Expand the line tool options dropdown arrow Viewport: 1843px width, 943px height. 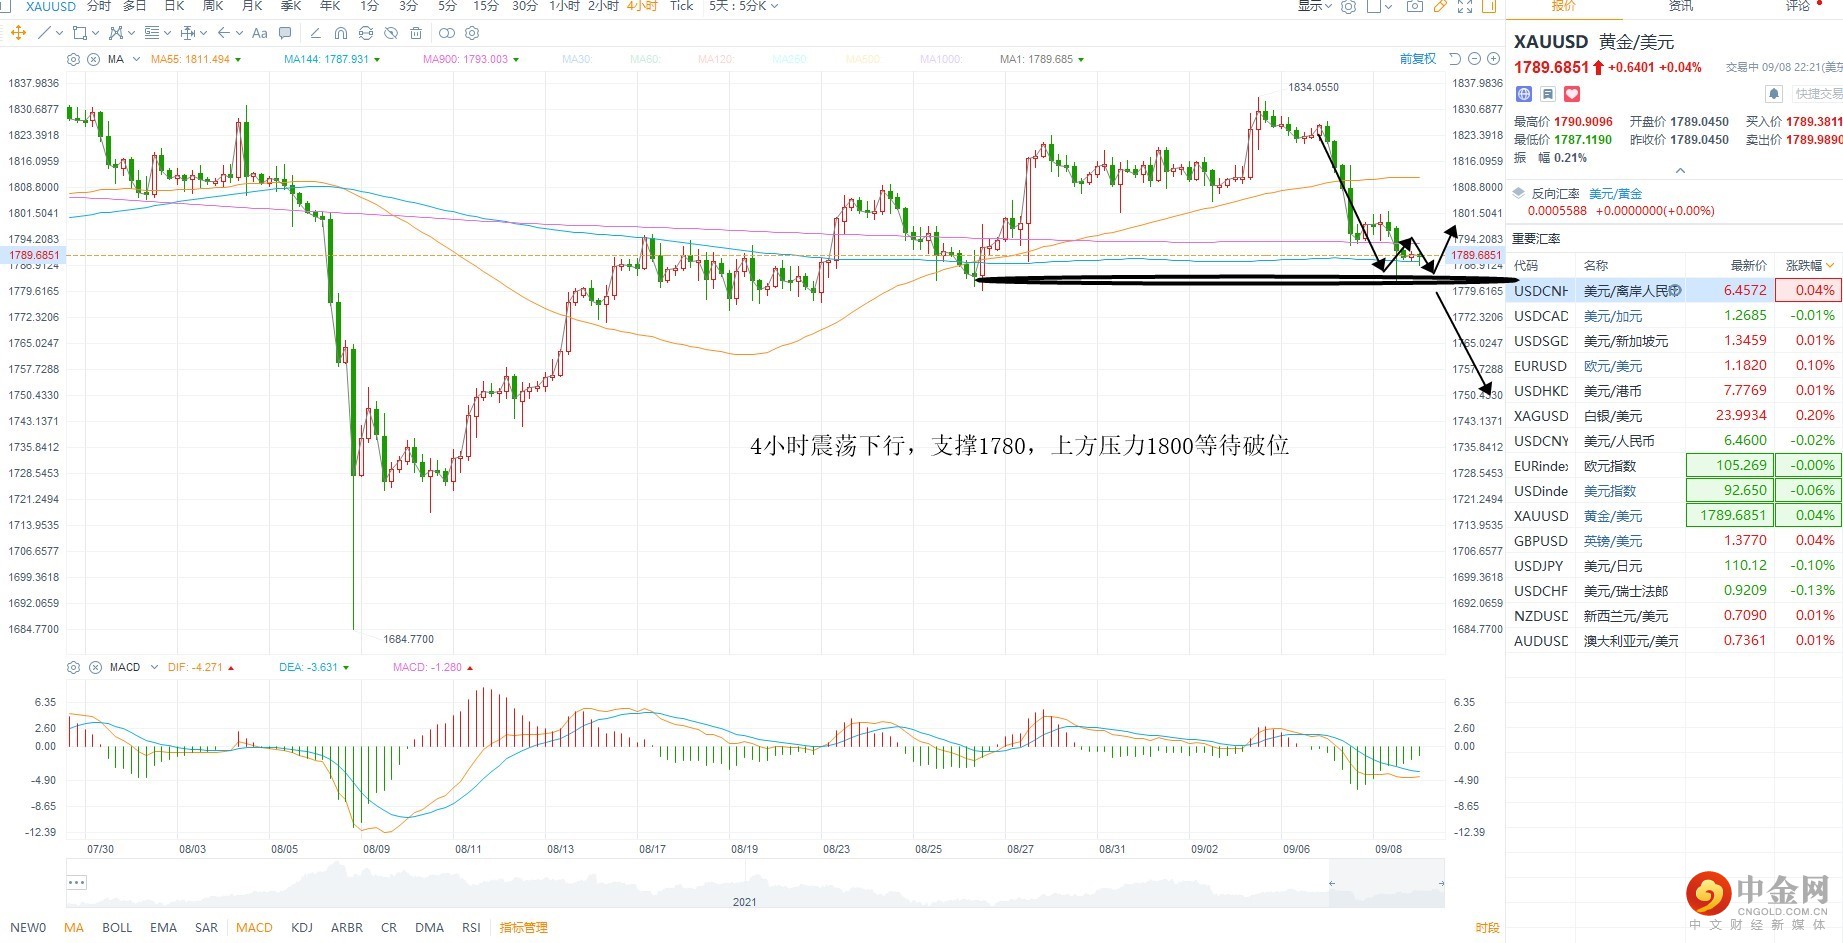[x=60, y=33]
